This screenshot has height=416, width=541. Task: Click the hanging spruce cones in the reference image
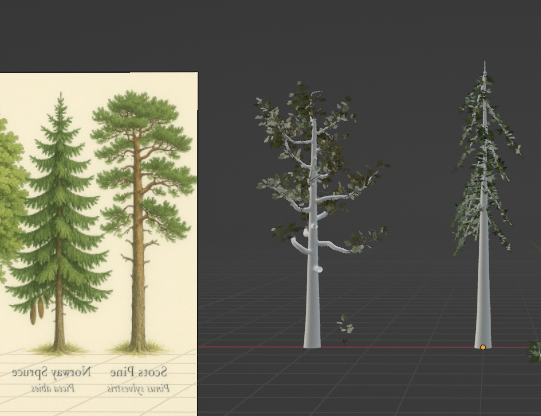37,310
